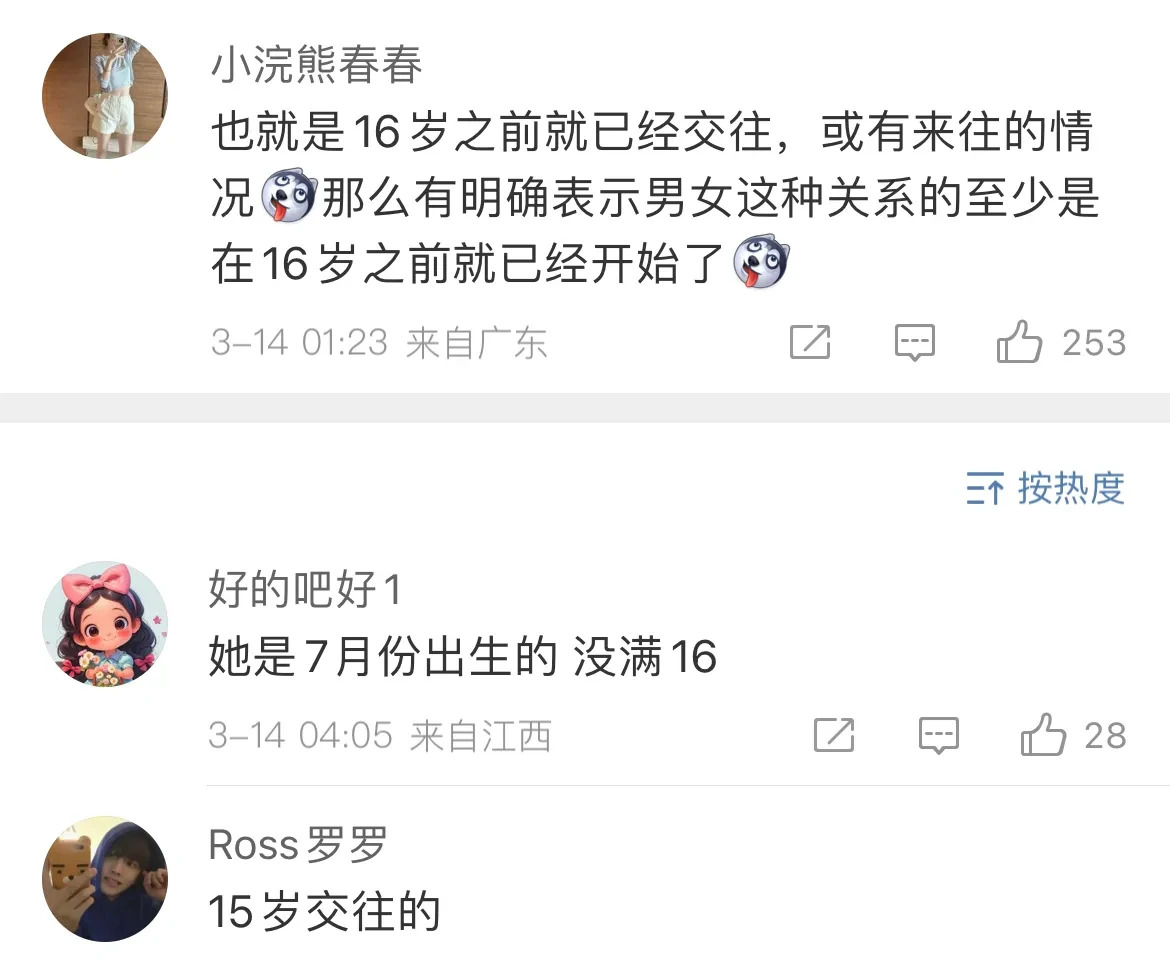The width and height of the screenshot is (1170, 962).
Task: Open the reply icon on 好的吧好1's comment
Action: pyautogui.click(x=939, y=736)
